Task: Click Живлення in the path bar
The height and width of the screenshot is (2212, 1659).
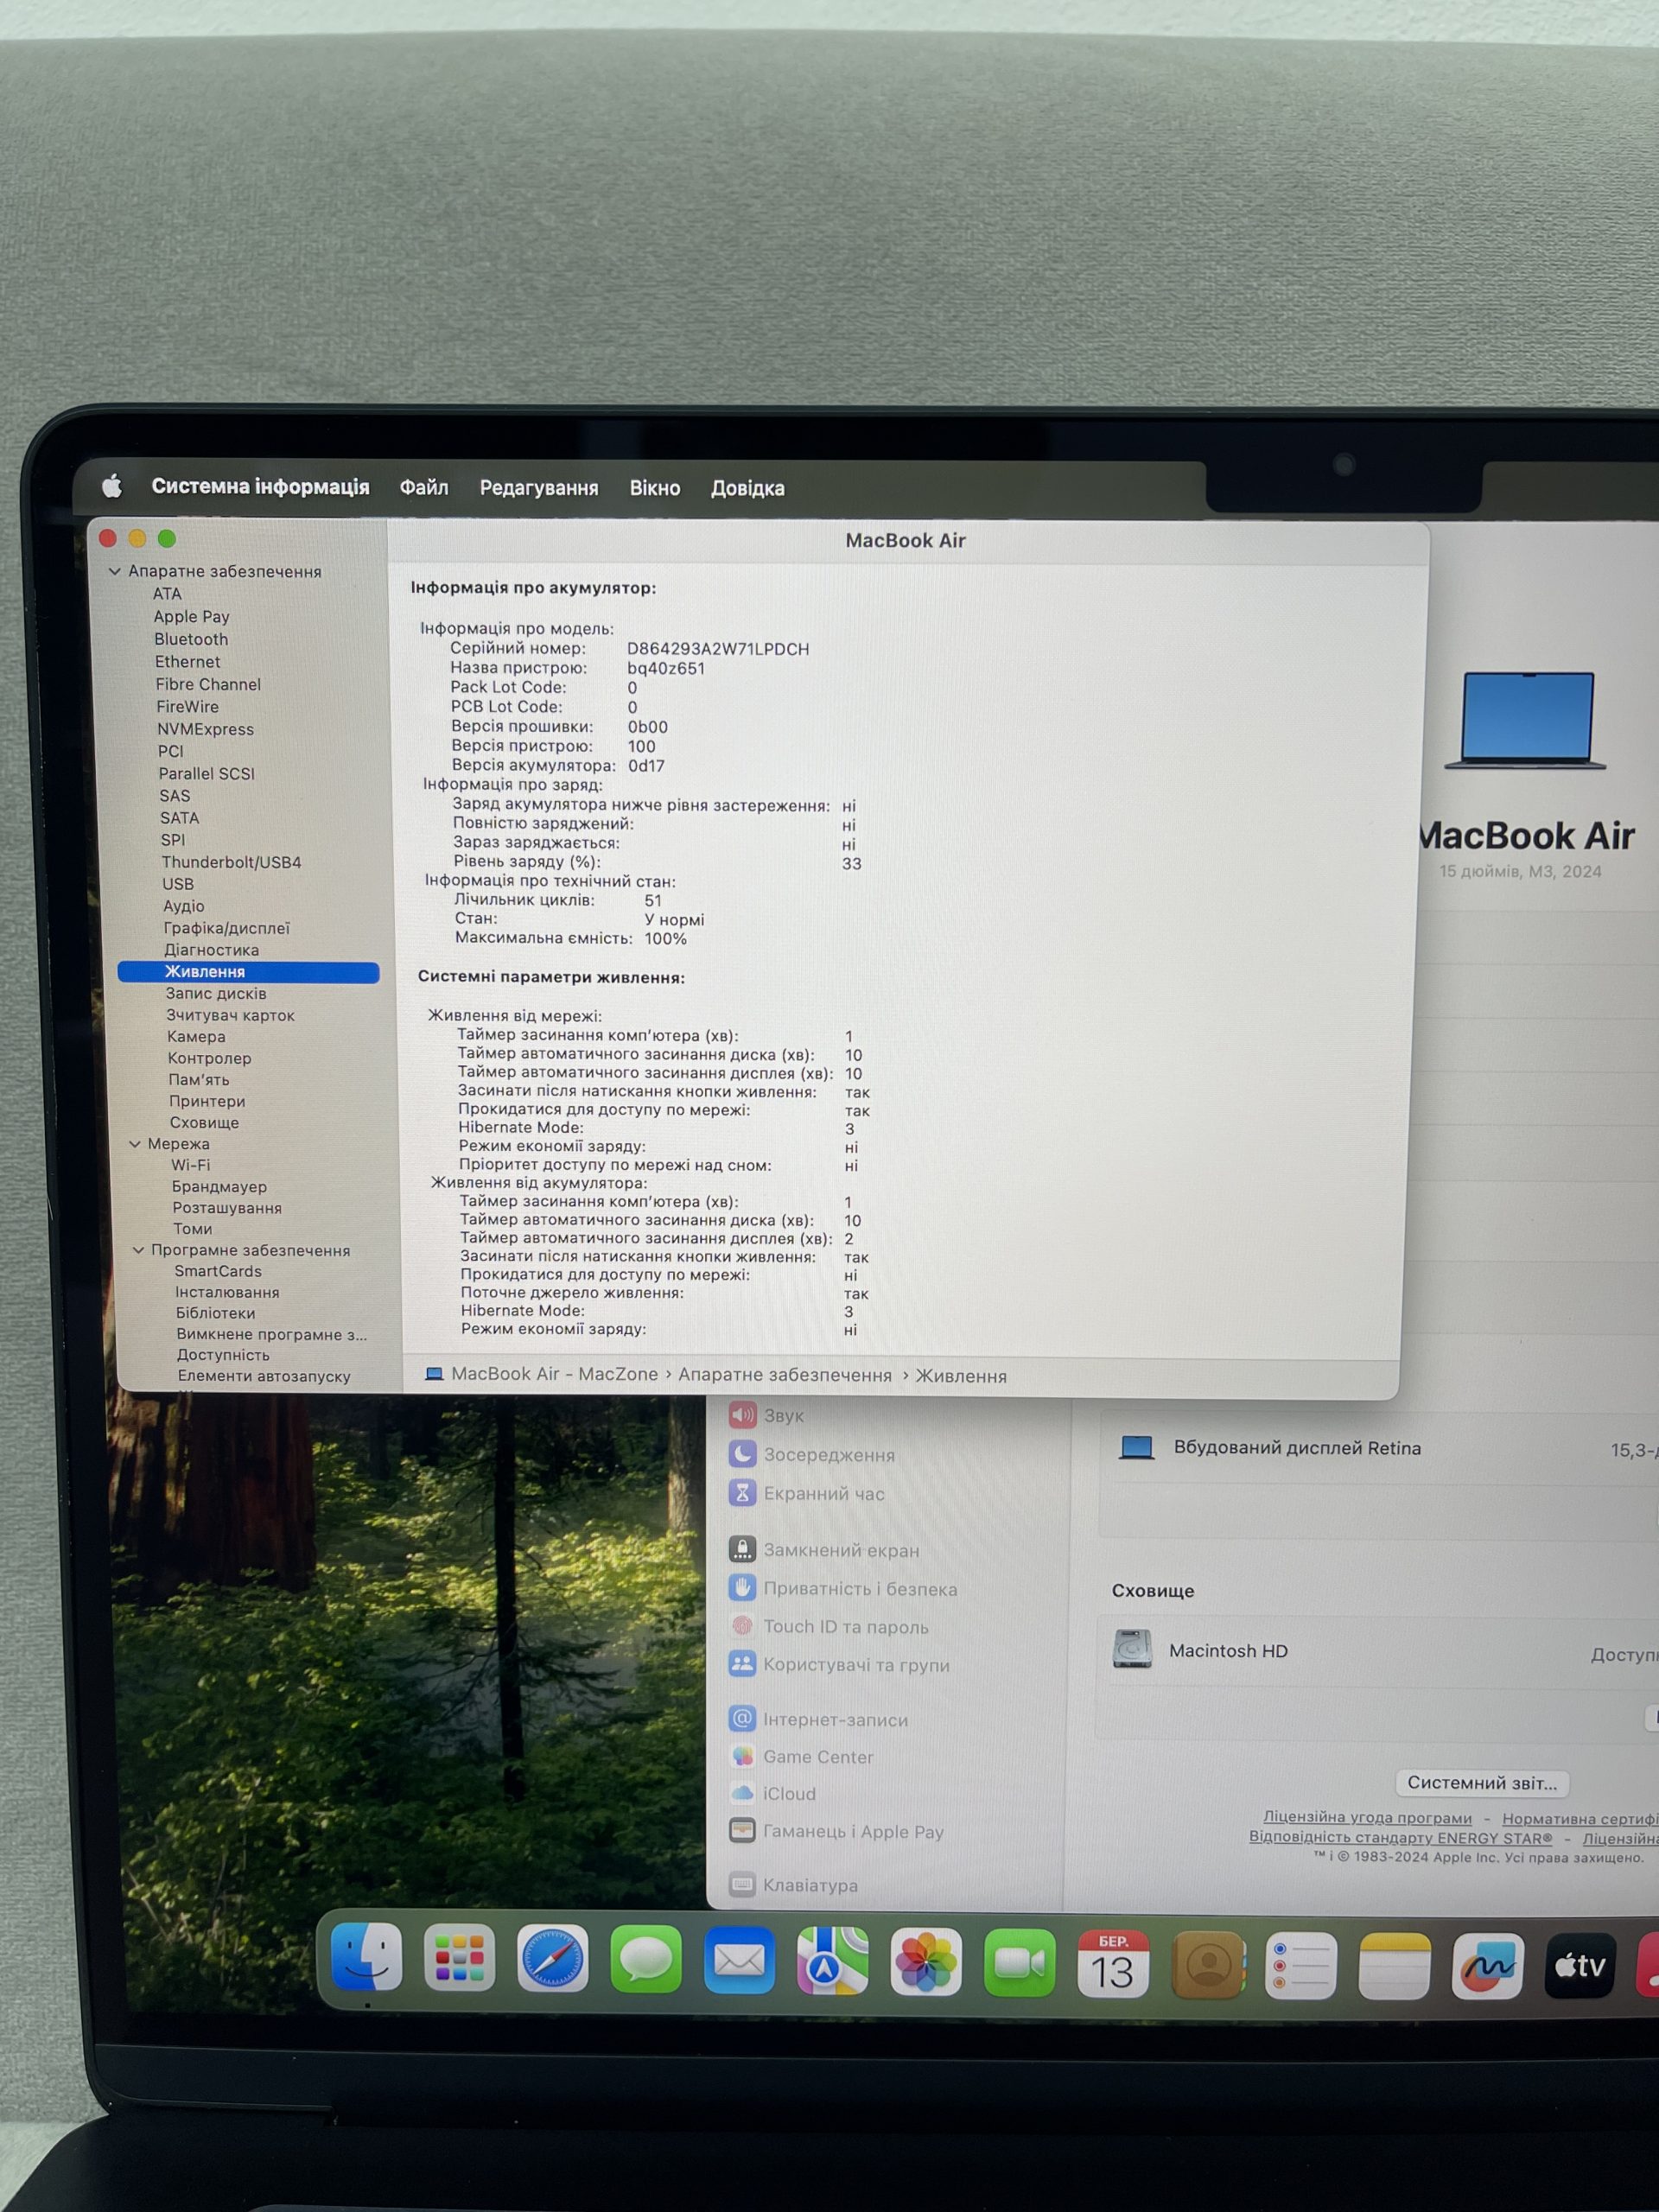Action: [x=961, y=1376]
